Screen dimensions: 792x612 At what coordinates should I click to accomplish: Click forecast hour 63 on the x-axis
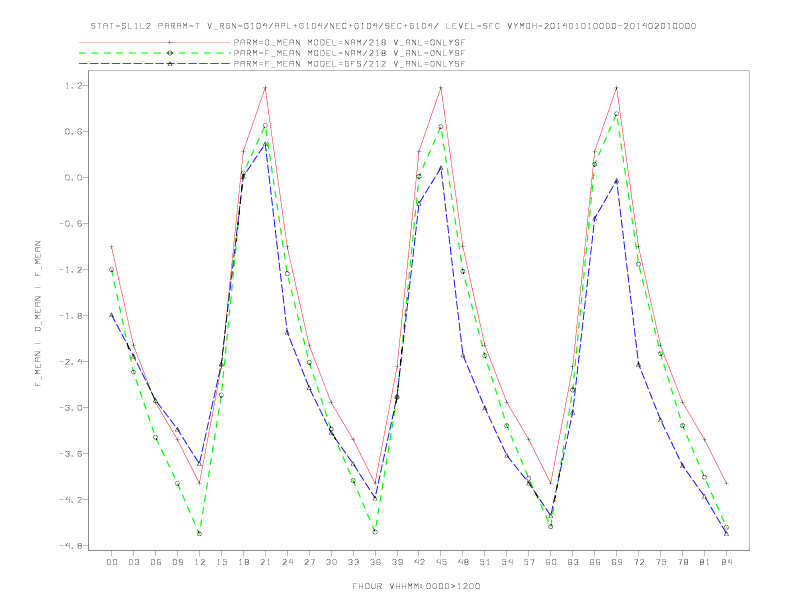[573, 562]
